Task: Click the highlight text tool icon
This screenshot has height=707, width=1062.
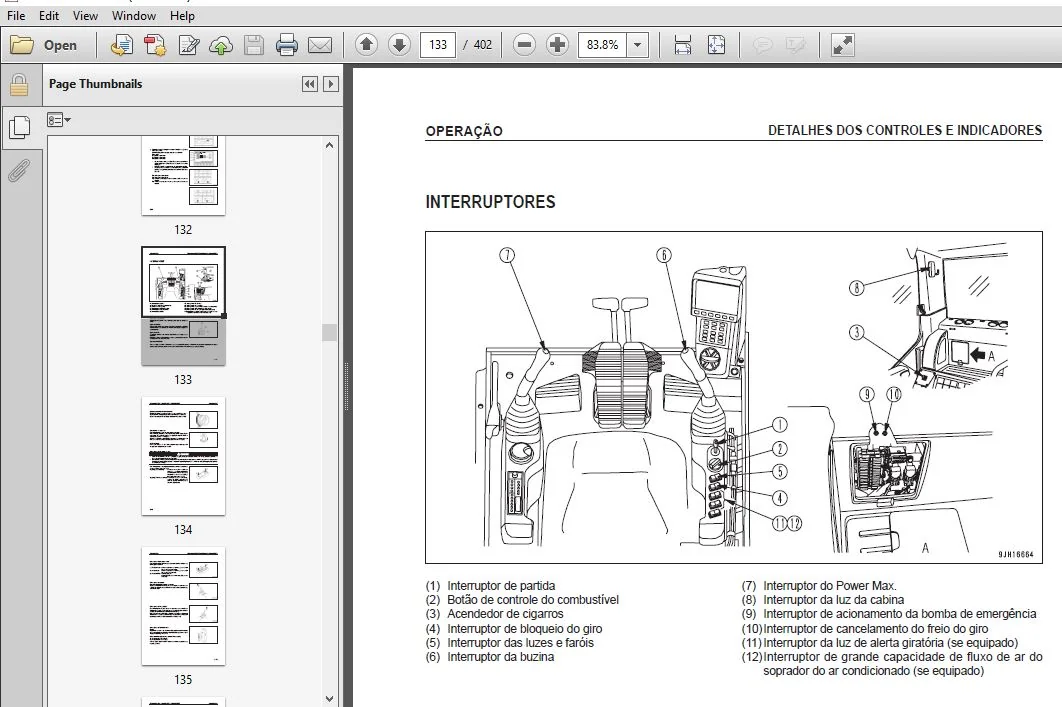Action: (x=795, y=45)
